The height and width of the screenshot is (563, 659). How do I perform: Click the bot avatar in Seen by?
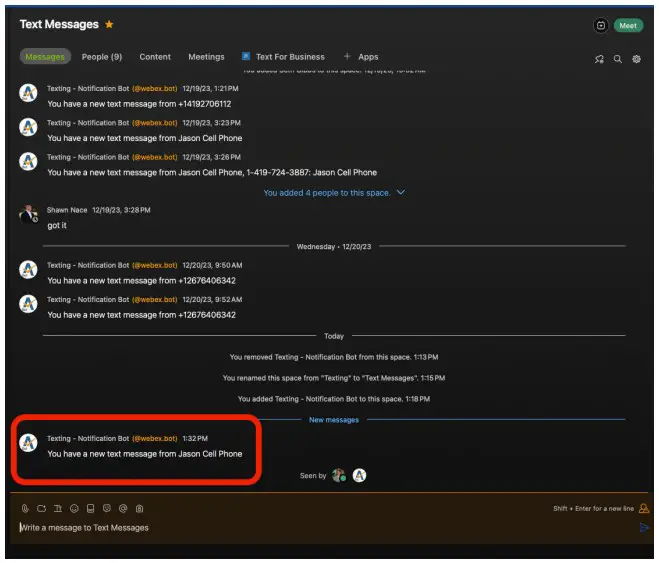pos(359,476)
